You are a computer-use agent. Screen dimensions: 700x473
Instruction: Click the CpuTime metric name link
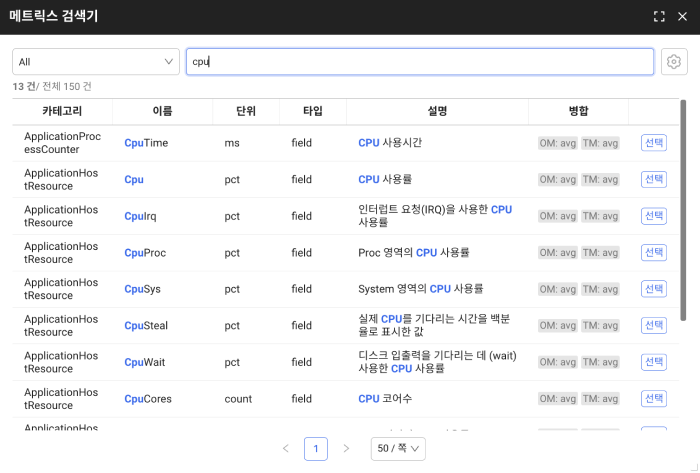(146, 143)
